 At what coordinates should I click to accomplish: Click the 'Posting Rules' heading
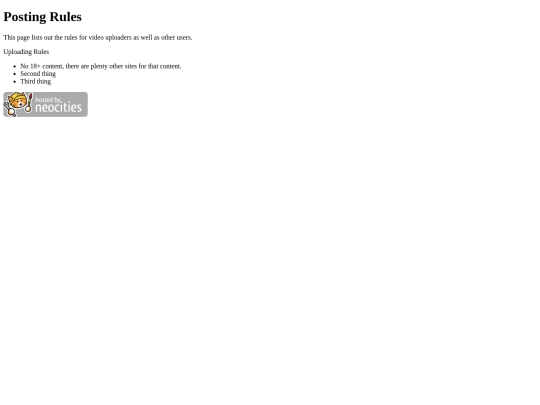point(43,17)
